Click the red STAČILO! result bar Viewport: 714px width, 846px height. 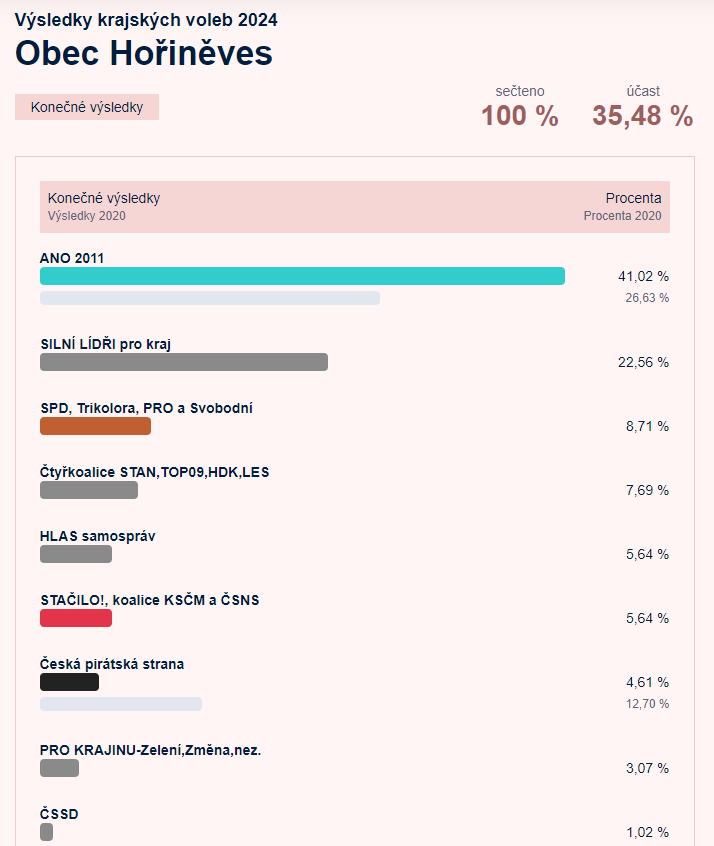click(x=76, y=618)
